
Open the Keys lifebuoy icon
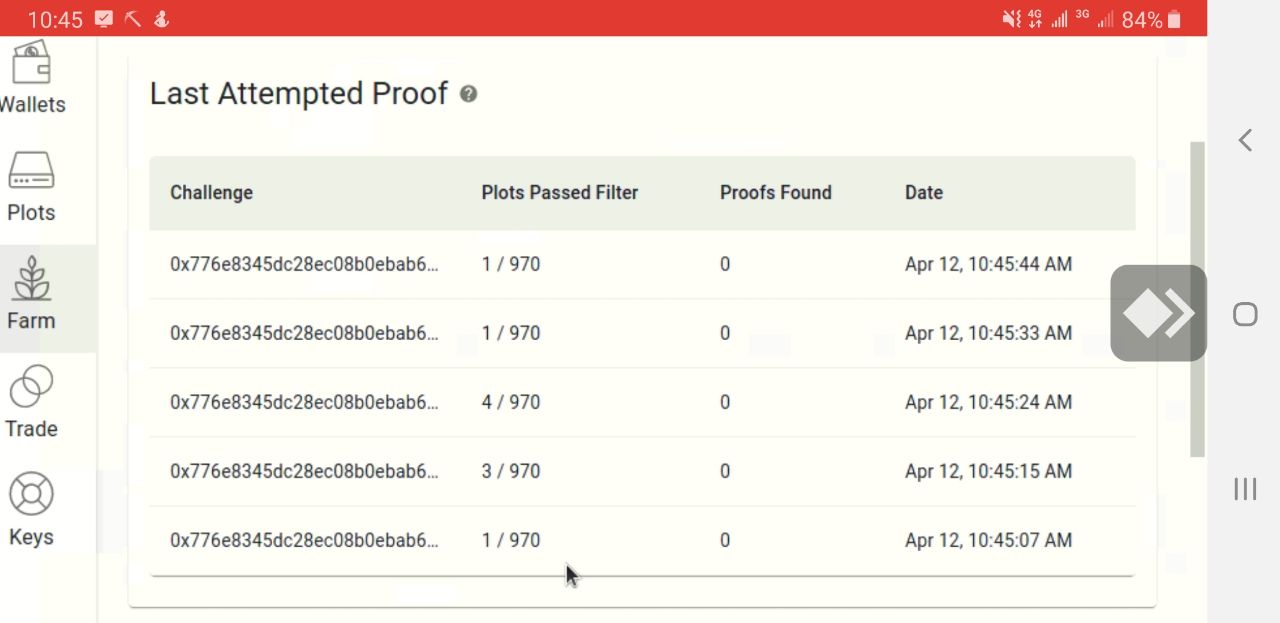pyautogui.click(x=31, y=494)
